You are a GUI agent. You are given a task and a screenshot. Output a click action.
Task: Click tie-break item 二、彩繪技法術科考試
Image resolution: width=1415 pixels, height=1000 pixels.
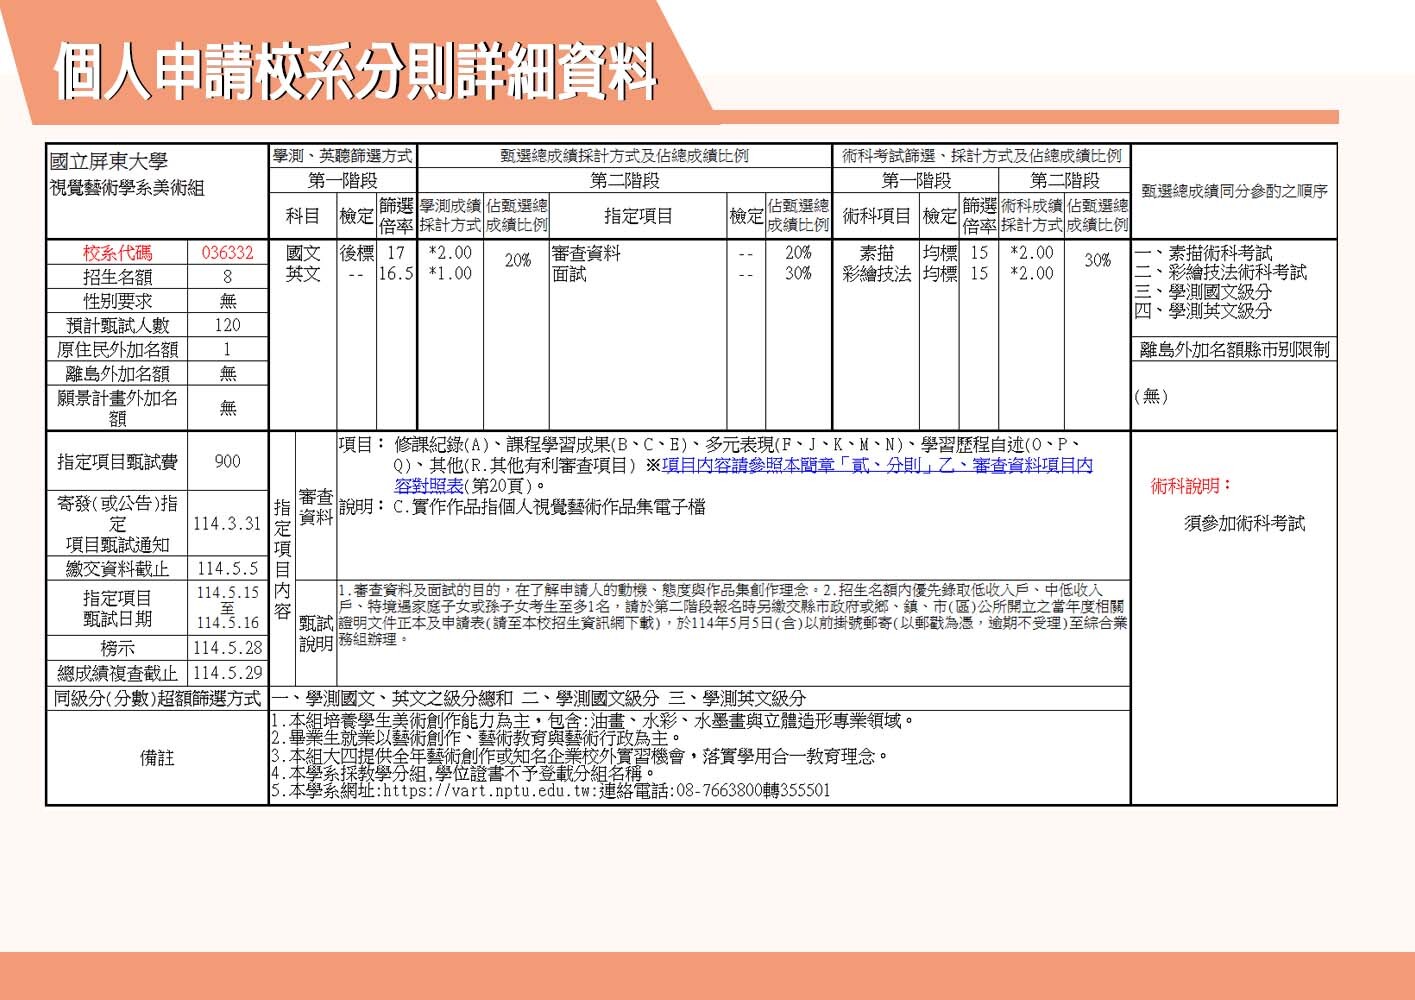click(1220, 273)
